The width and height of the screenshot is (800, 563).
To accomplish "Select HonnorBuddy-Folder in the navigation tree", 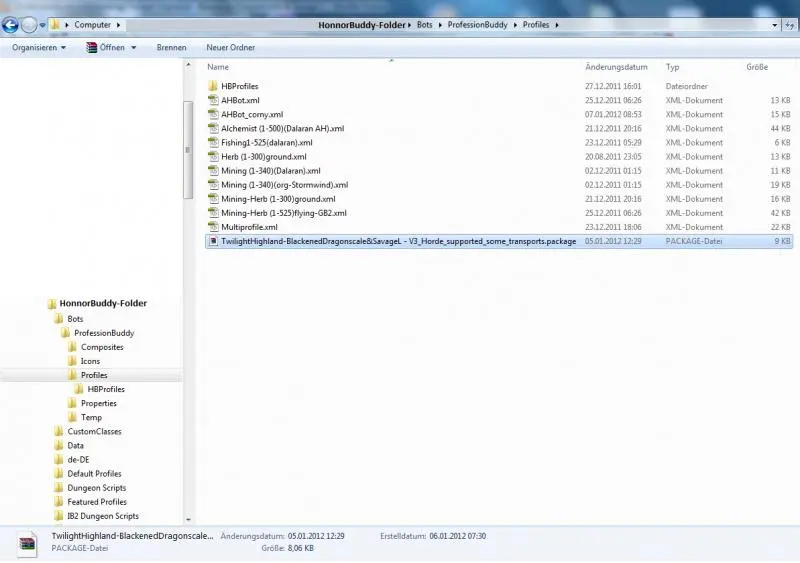I will click(x=103, y=303).
